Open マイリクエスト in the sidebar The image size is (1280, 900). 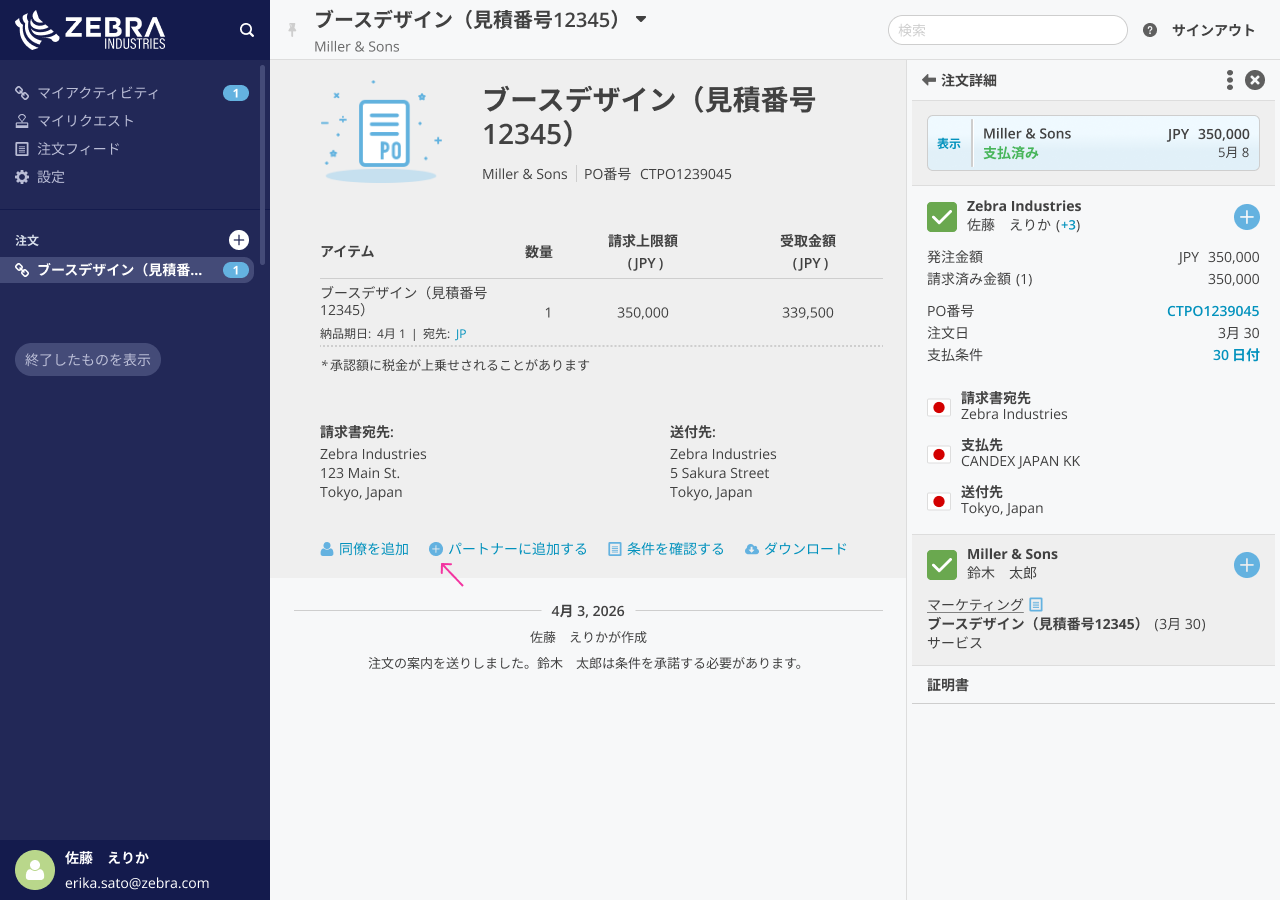point(85,121)
